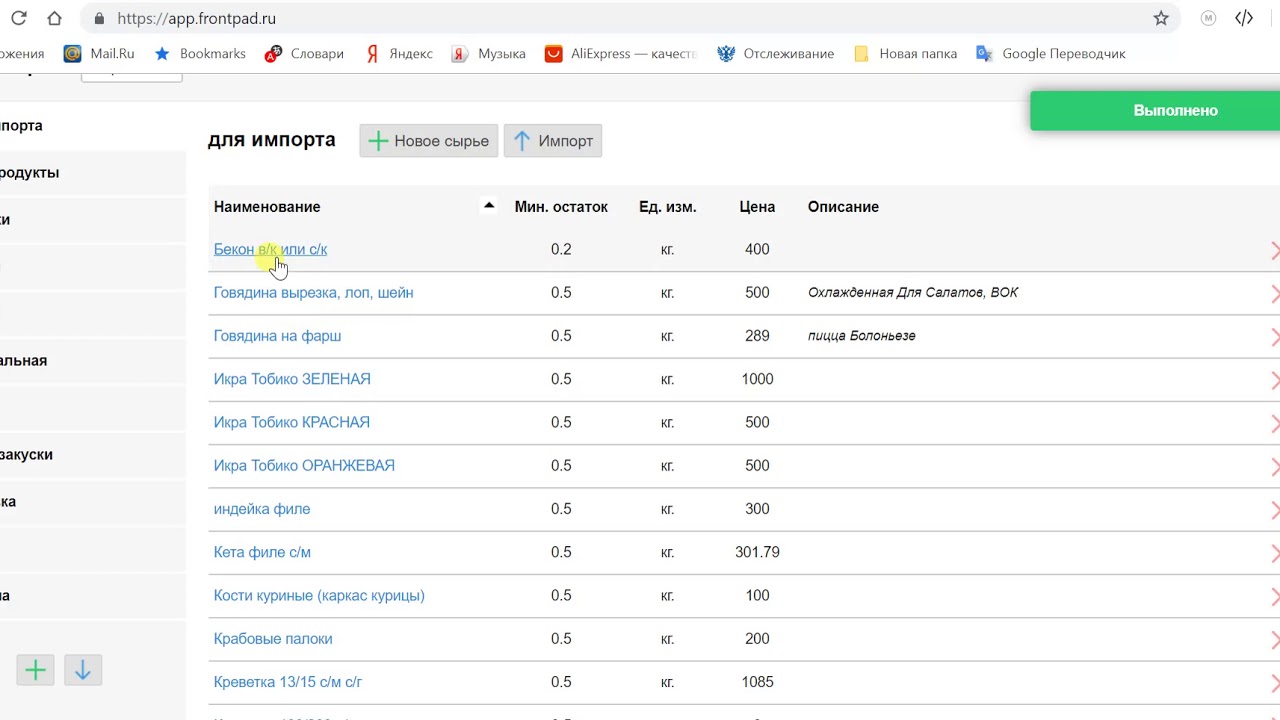Open Отслеживание bookmark

tap(776, 54)
